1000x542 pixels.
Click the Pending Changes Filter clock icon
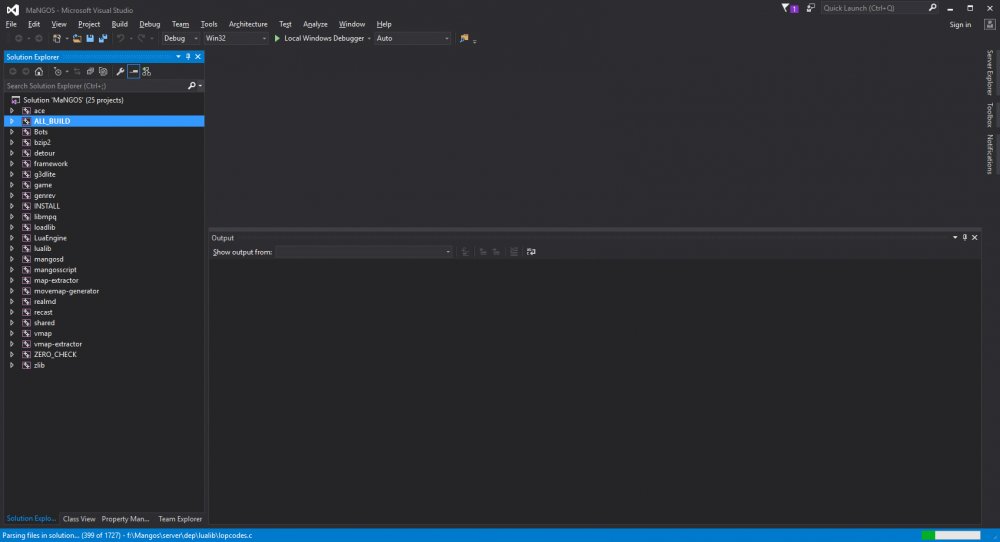(x=58, y=71)
